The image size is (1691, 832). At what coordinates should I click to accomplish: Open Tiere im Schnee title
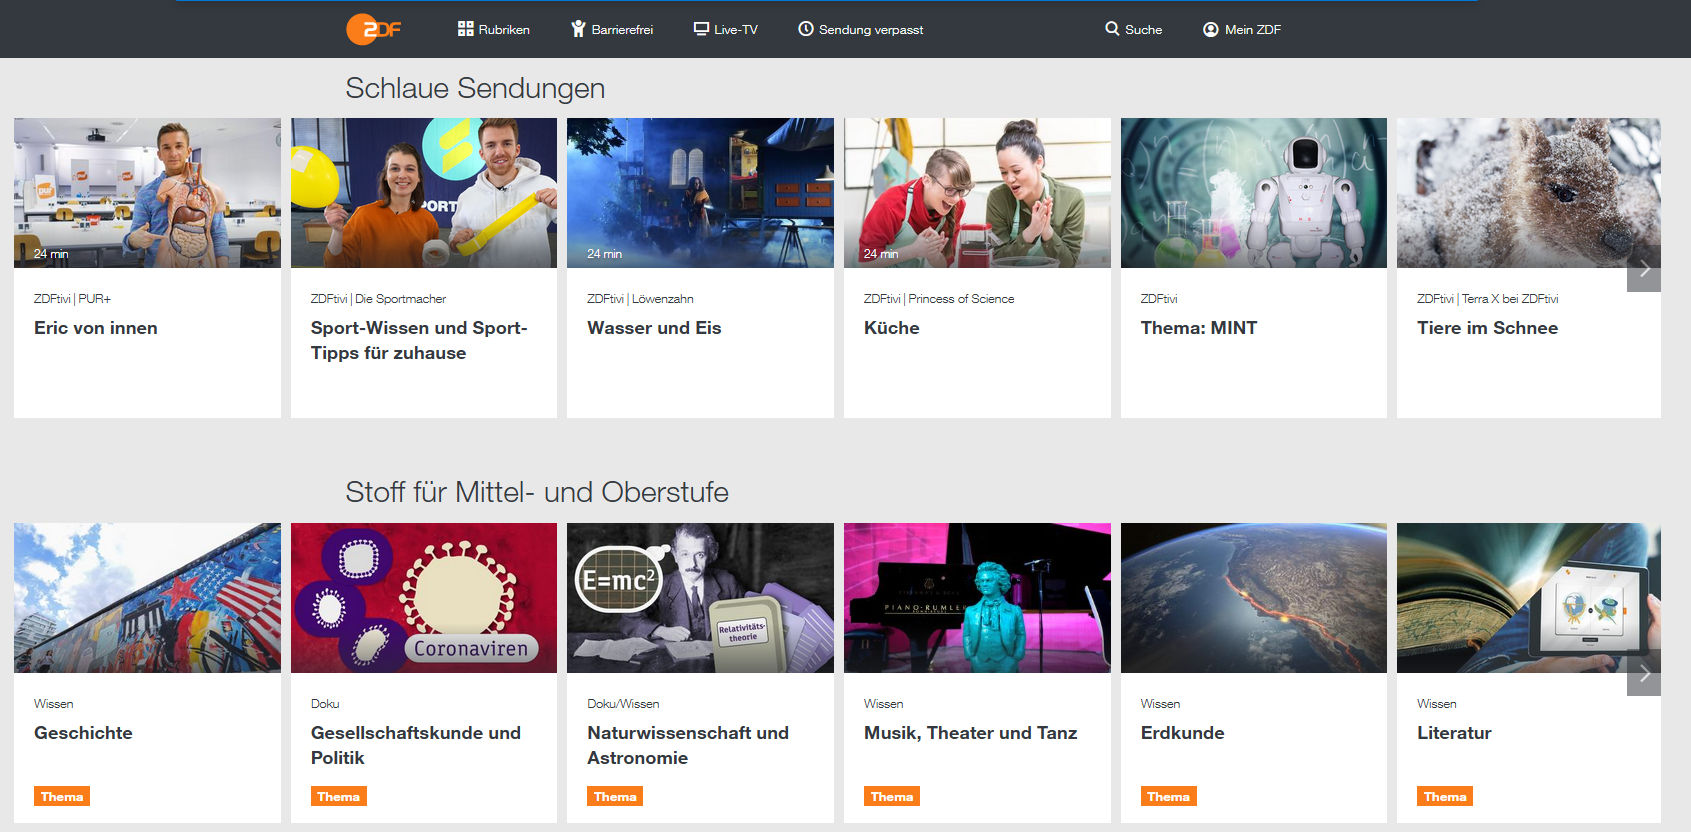1487,328
